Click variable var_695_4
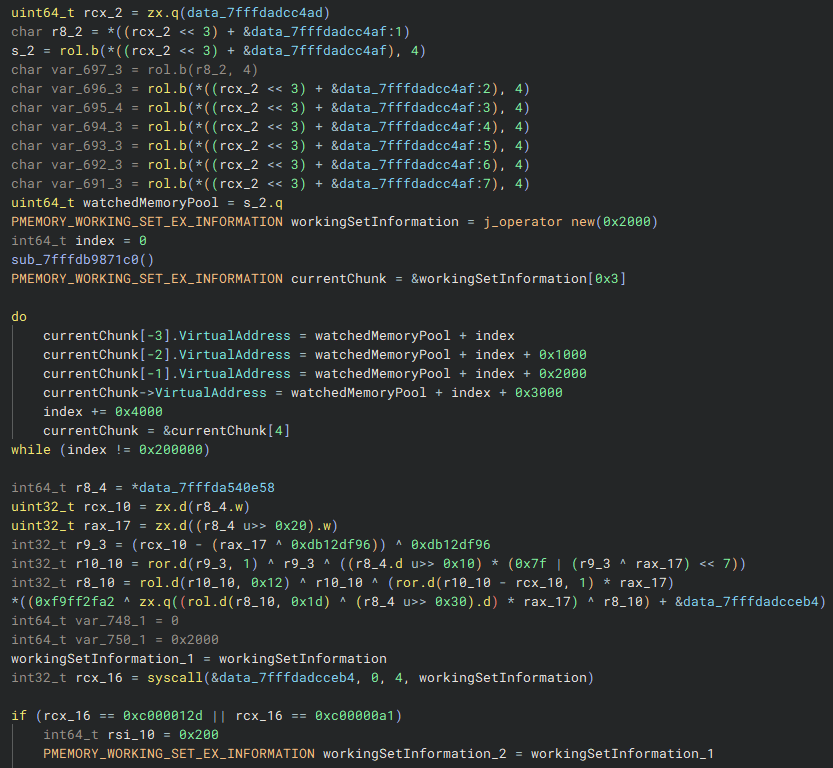Image resolution: width=833 pixels, height=768 pixels. click(x=87, y=108)
